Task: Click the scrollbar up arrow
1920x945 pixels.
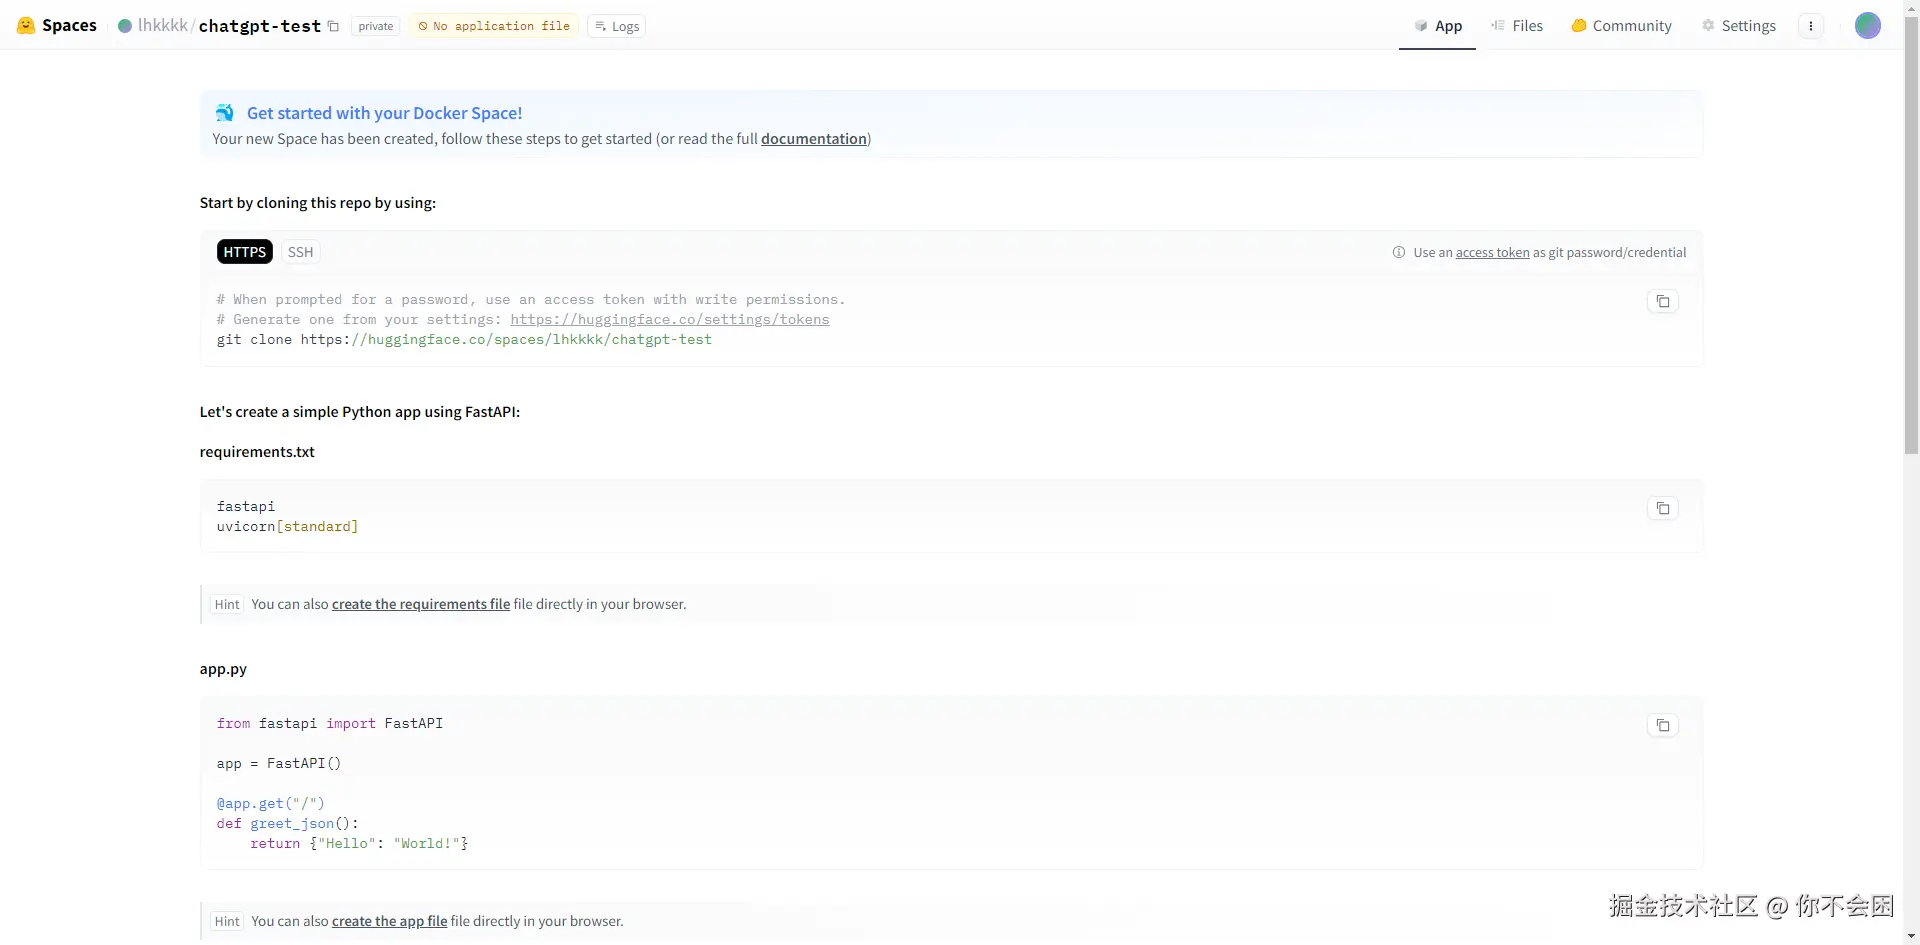Action: pos(1911,7)
